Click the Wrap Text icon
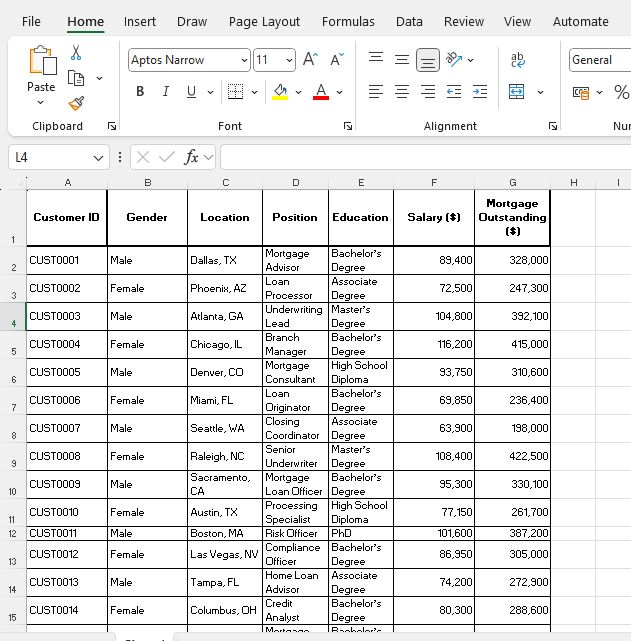The height and width of the screenshot is (641, 631). 517,60
